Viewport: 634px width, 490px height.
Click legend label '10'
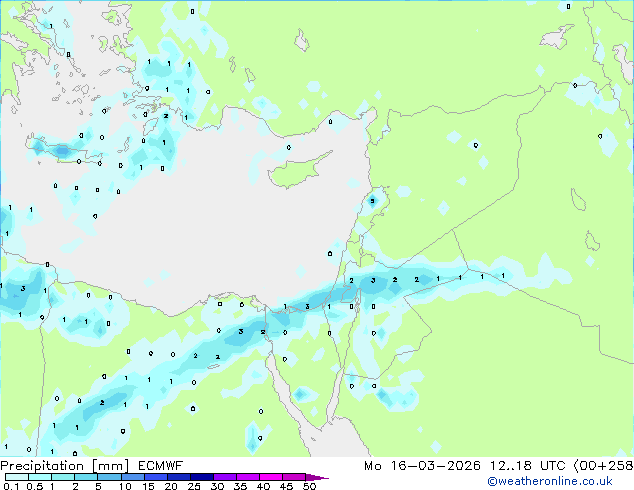pyautogui.click(x=125, y=486)
